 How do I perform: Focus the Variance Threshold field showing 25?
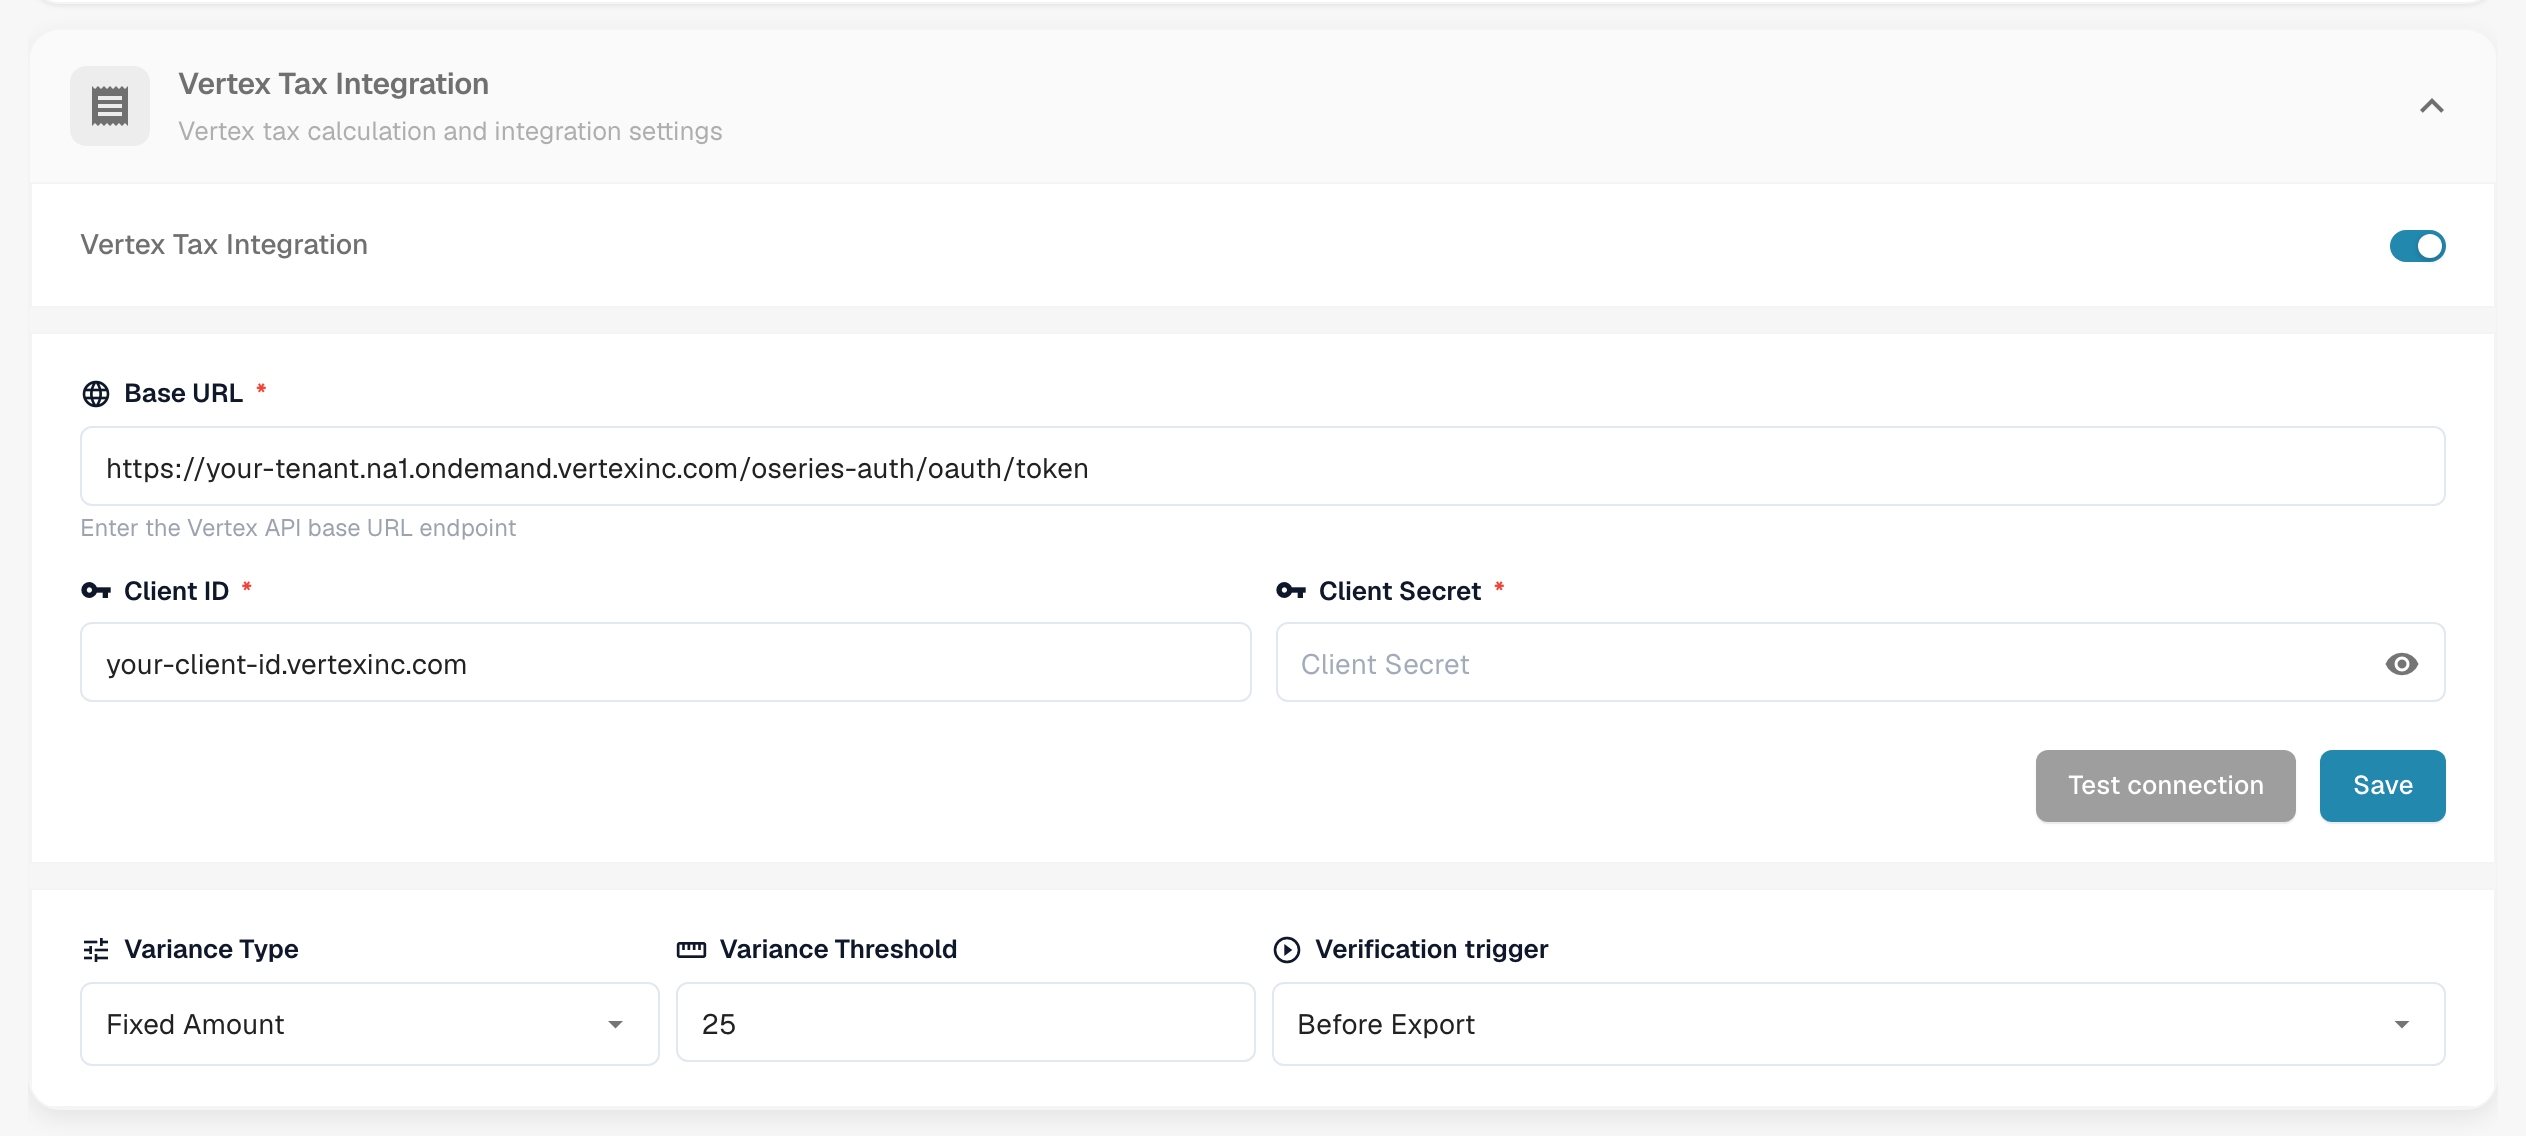(x=965, y=1023)
